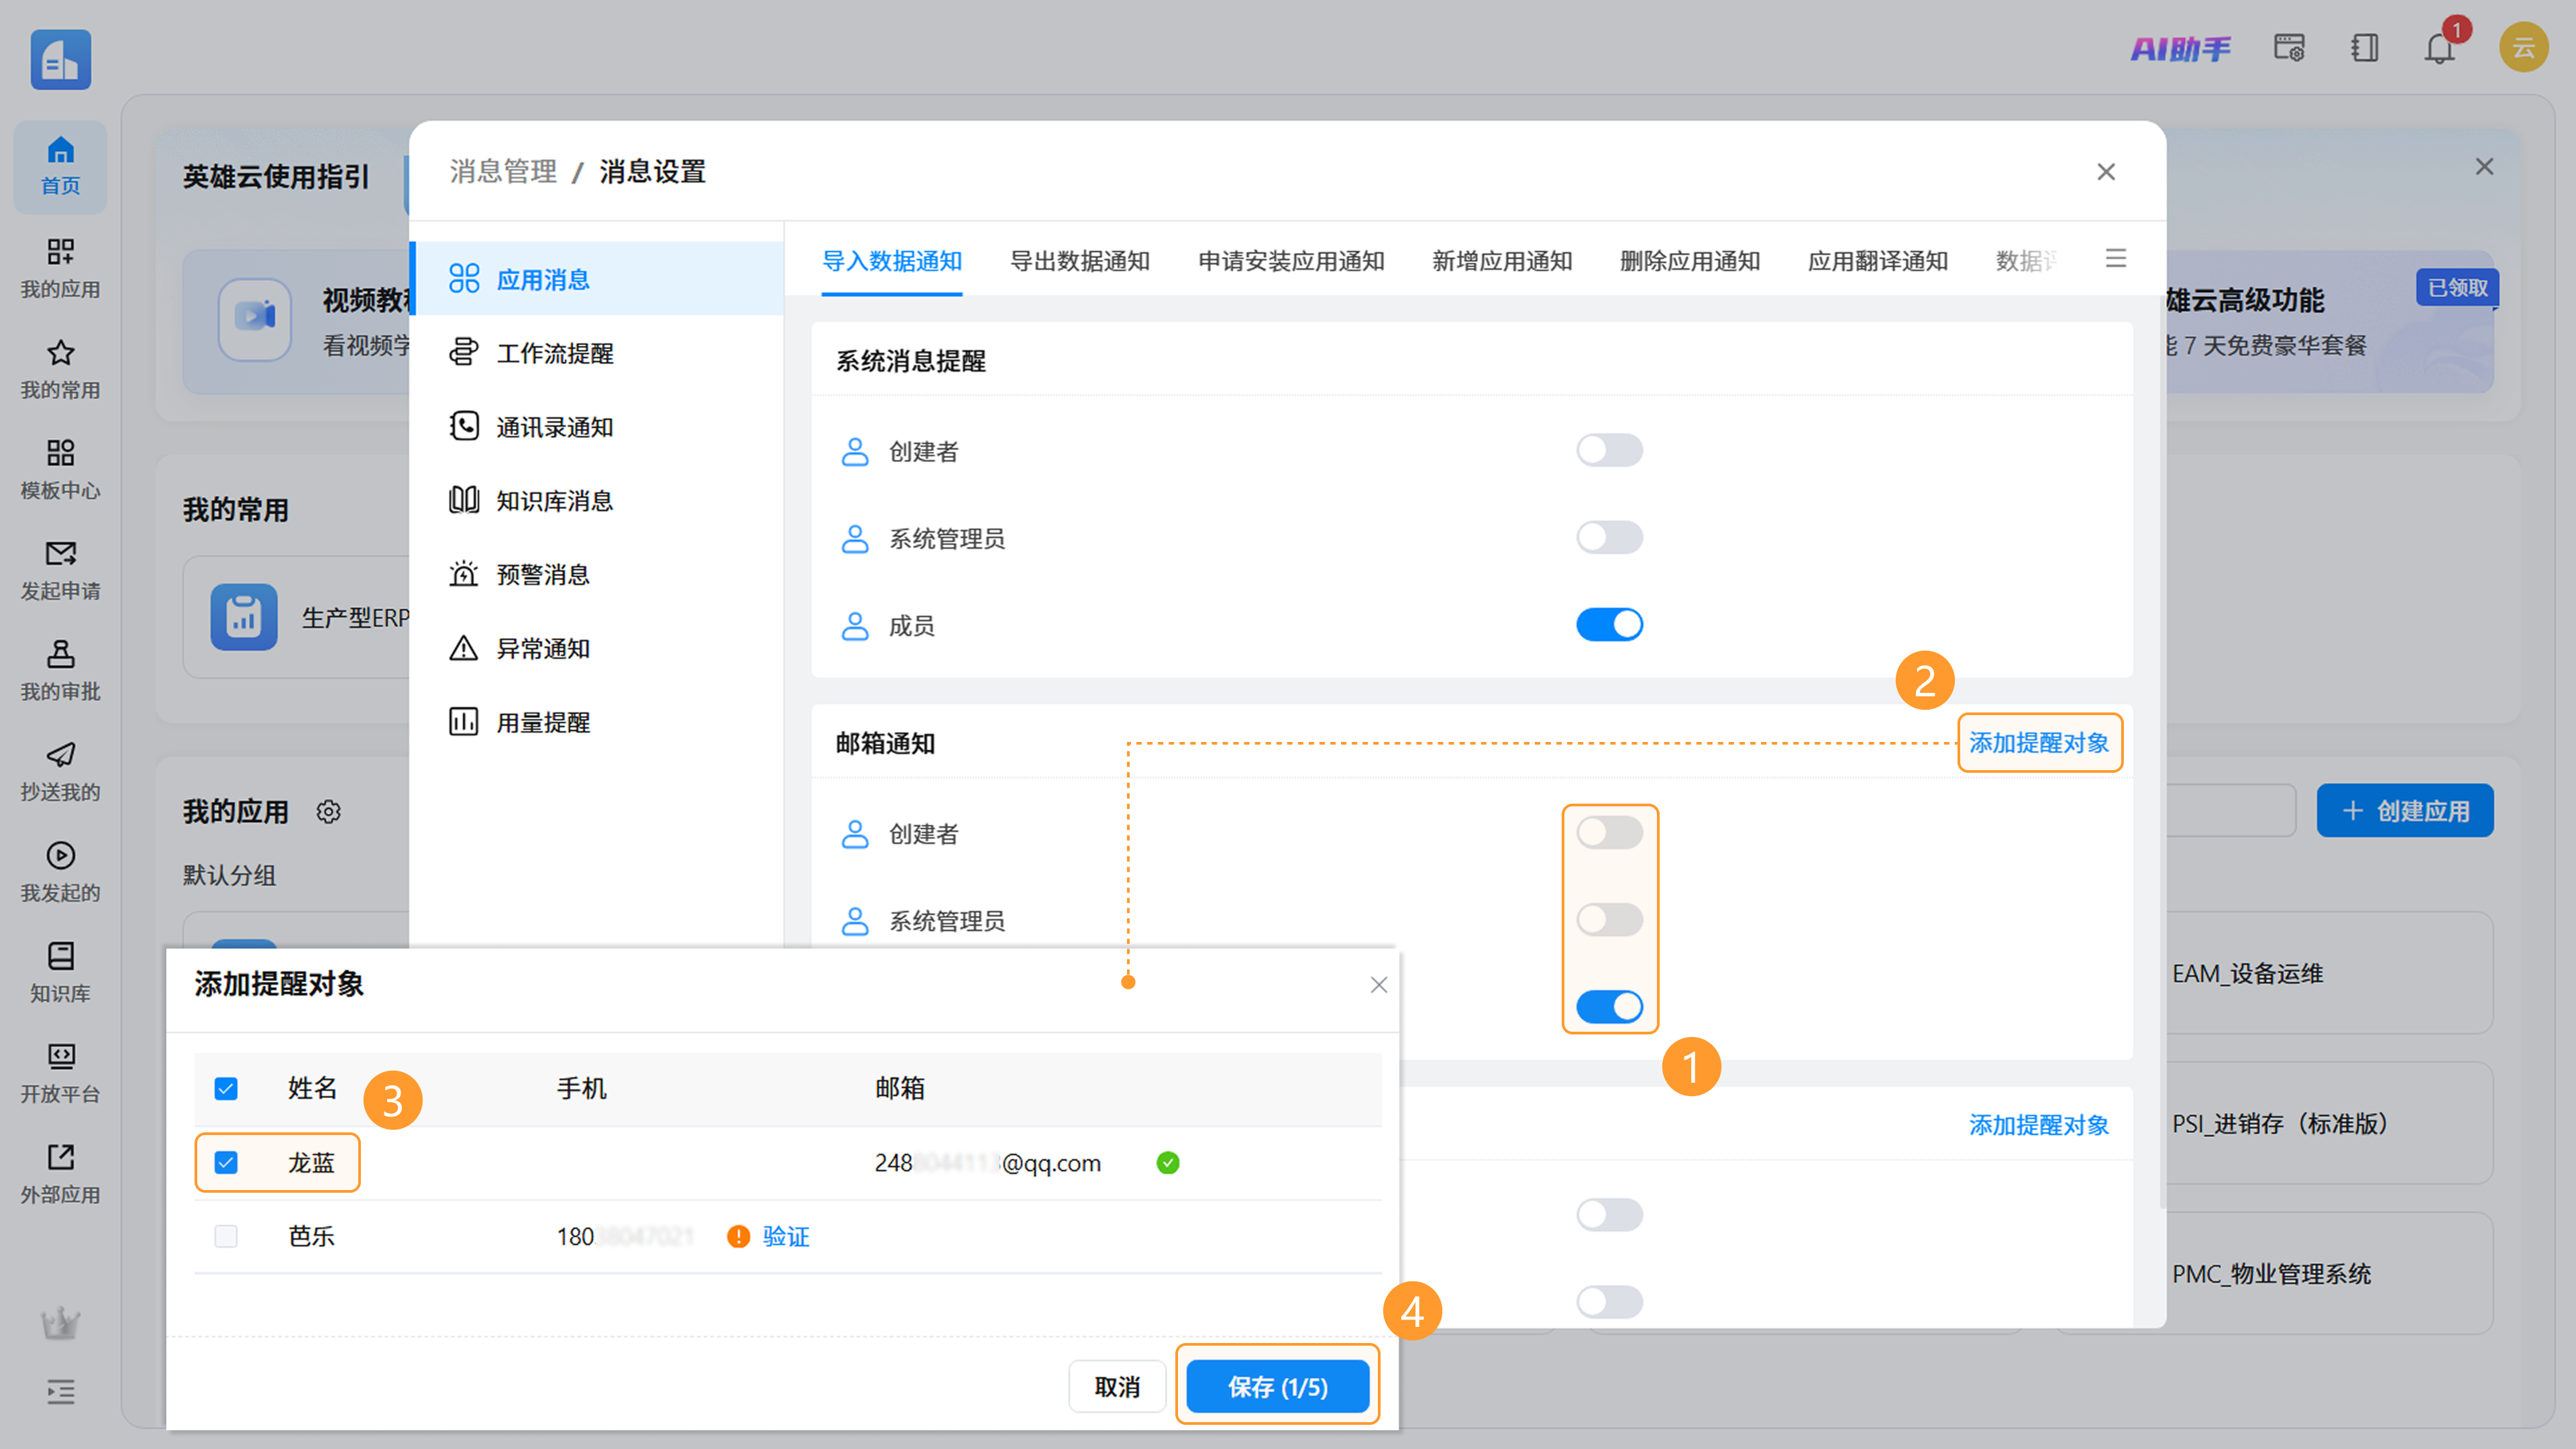Open 我的审批 in sidebar
2576x1449 pixels.
tap(60, 670)
